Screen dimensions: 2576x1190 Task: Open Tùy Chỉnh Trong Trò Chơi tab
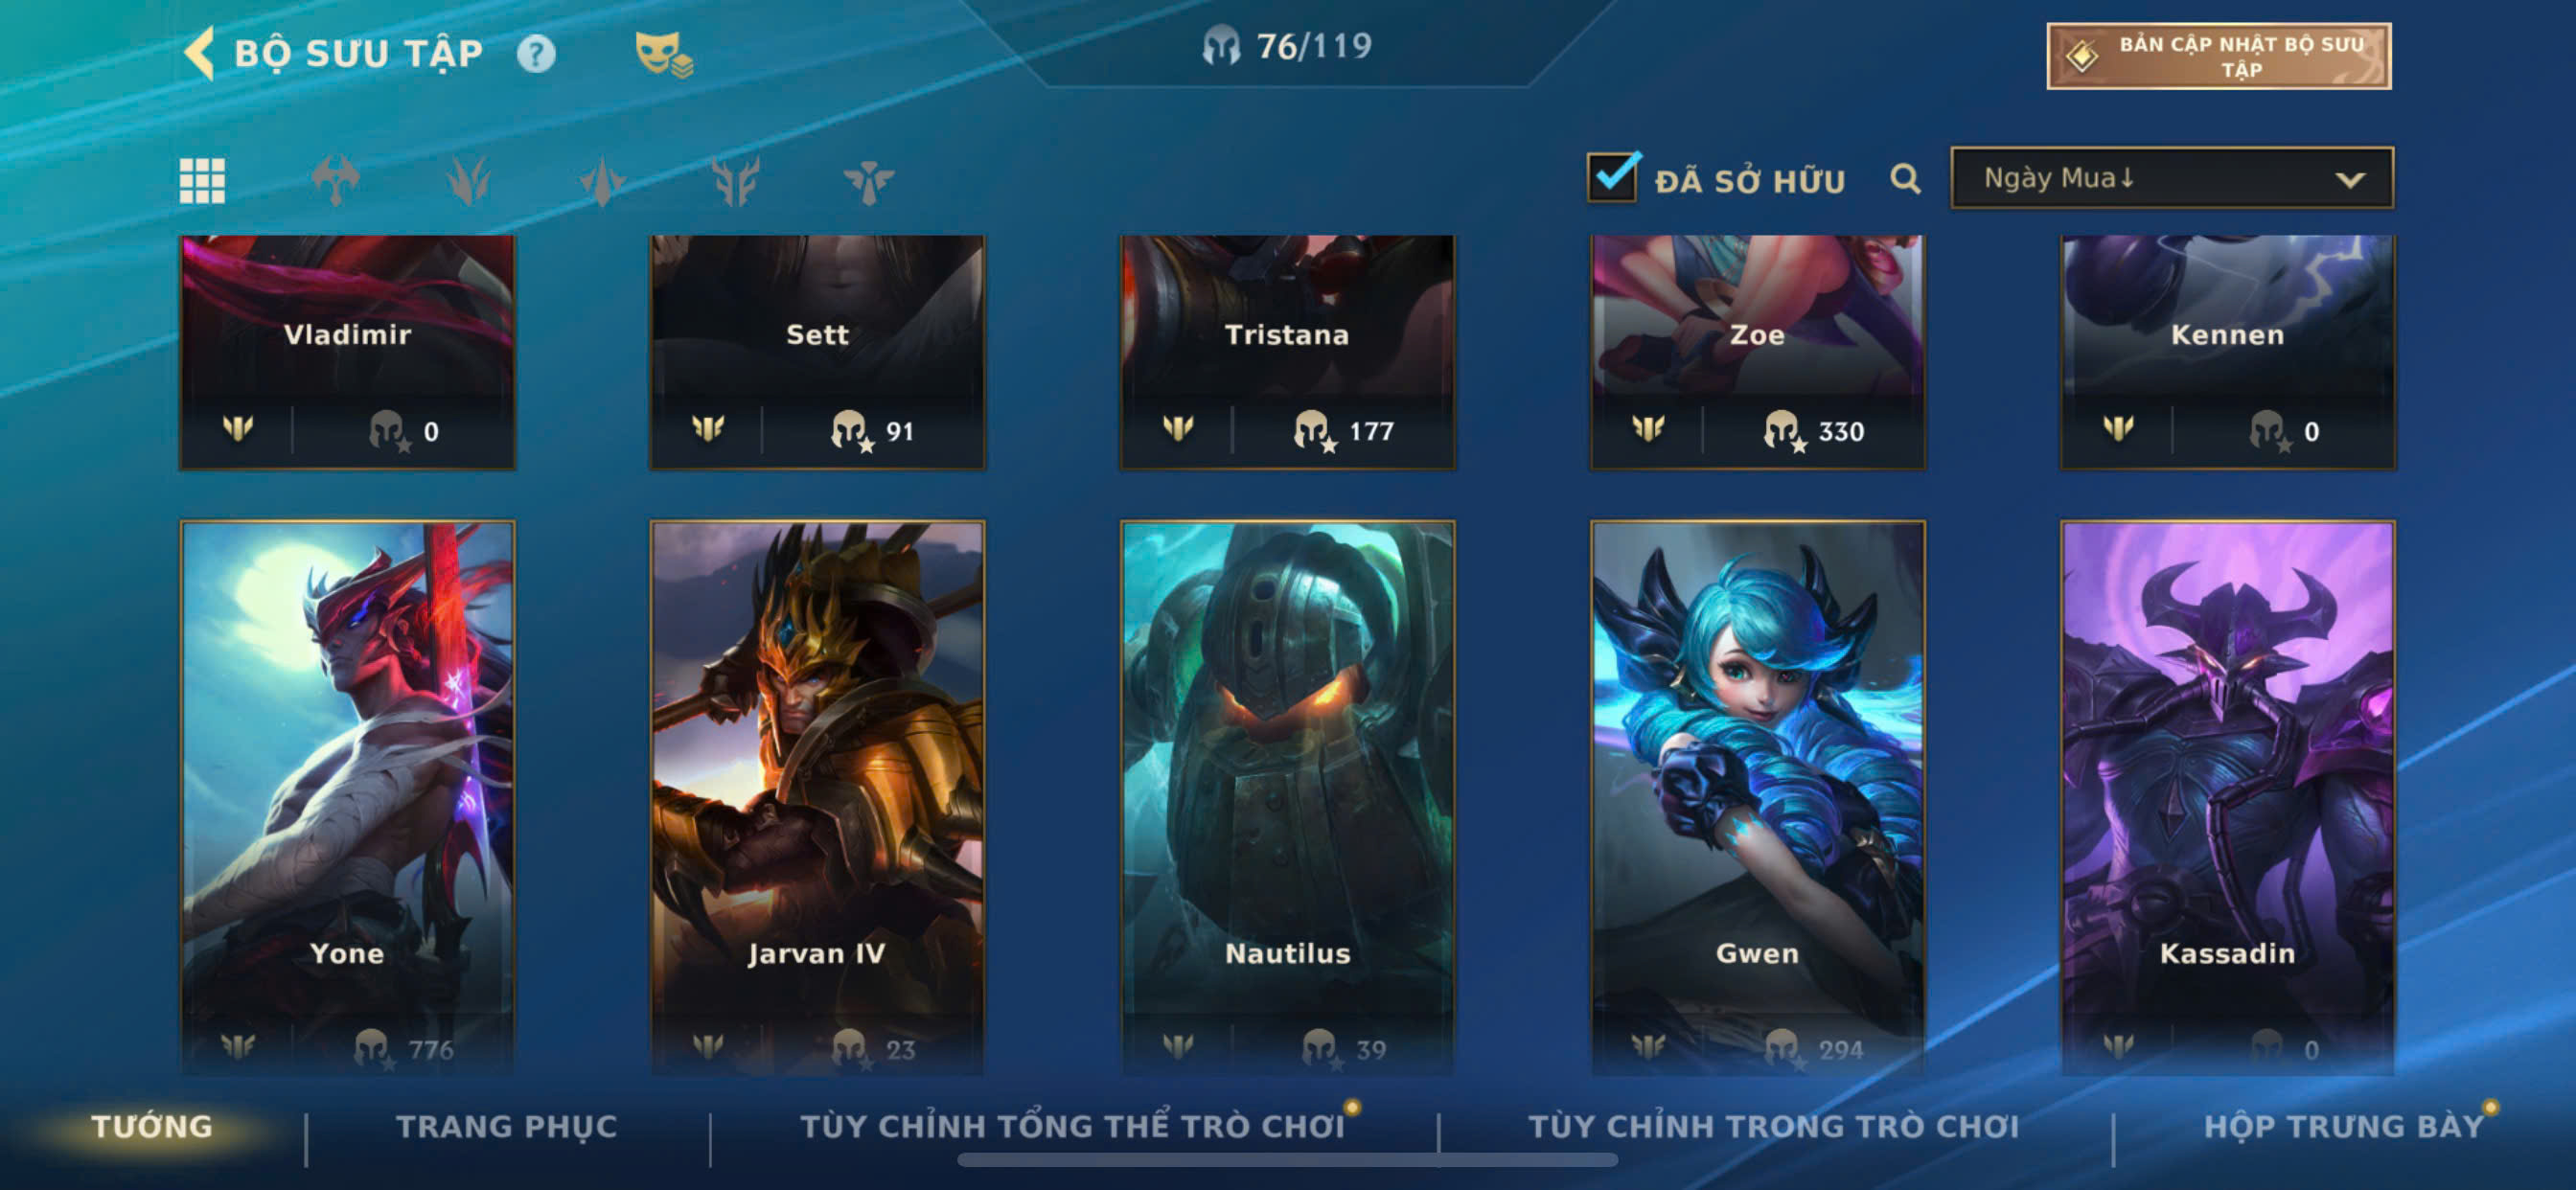pyautogui.click(x=1773, y=1127)
